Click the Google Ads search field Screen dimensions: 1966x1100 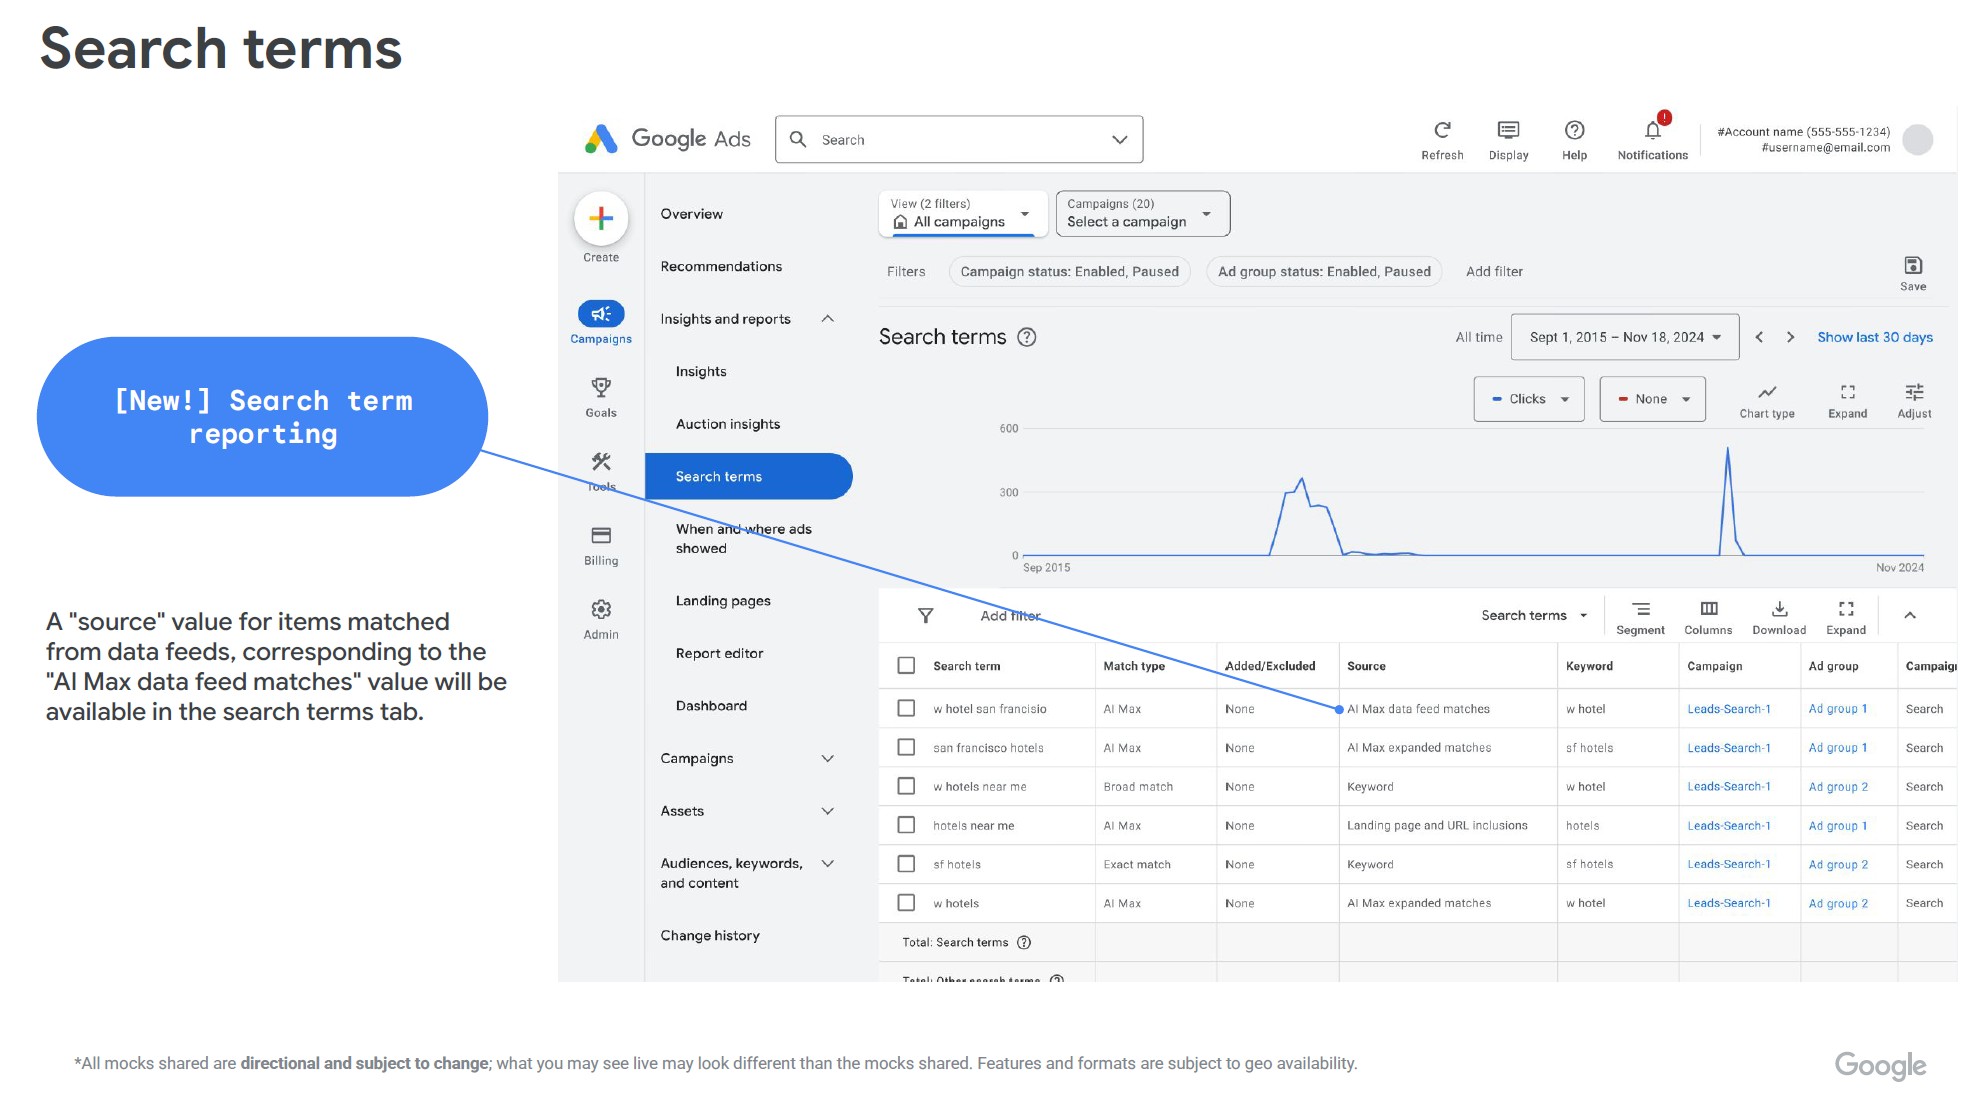[x=959, y=140]
